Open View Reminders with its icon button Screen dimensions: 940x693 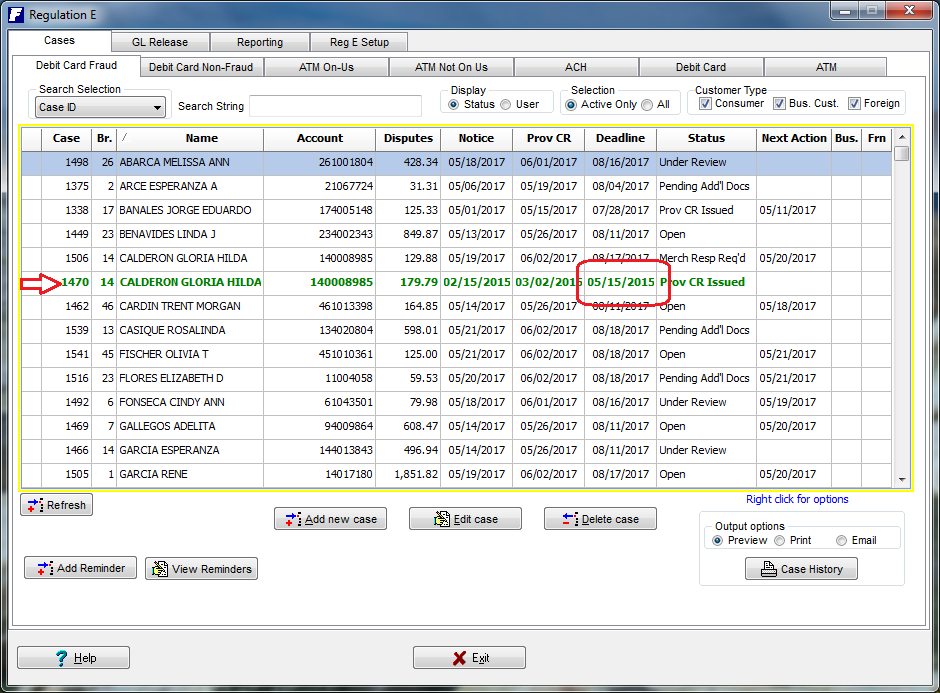click(x=159, y=569)
